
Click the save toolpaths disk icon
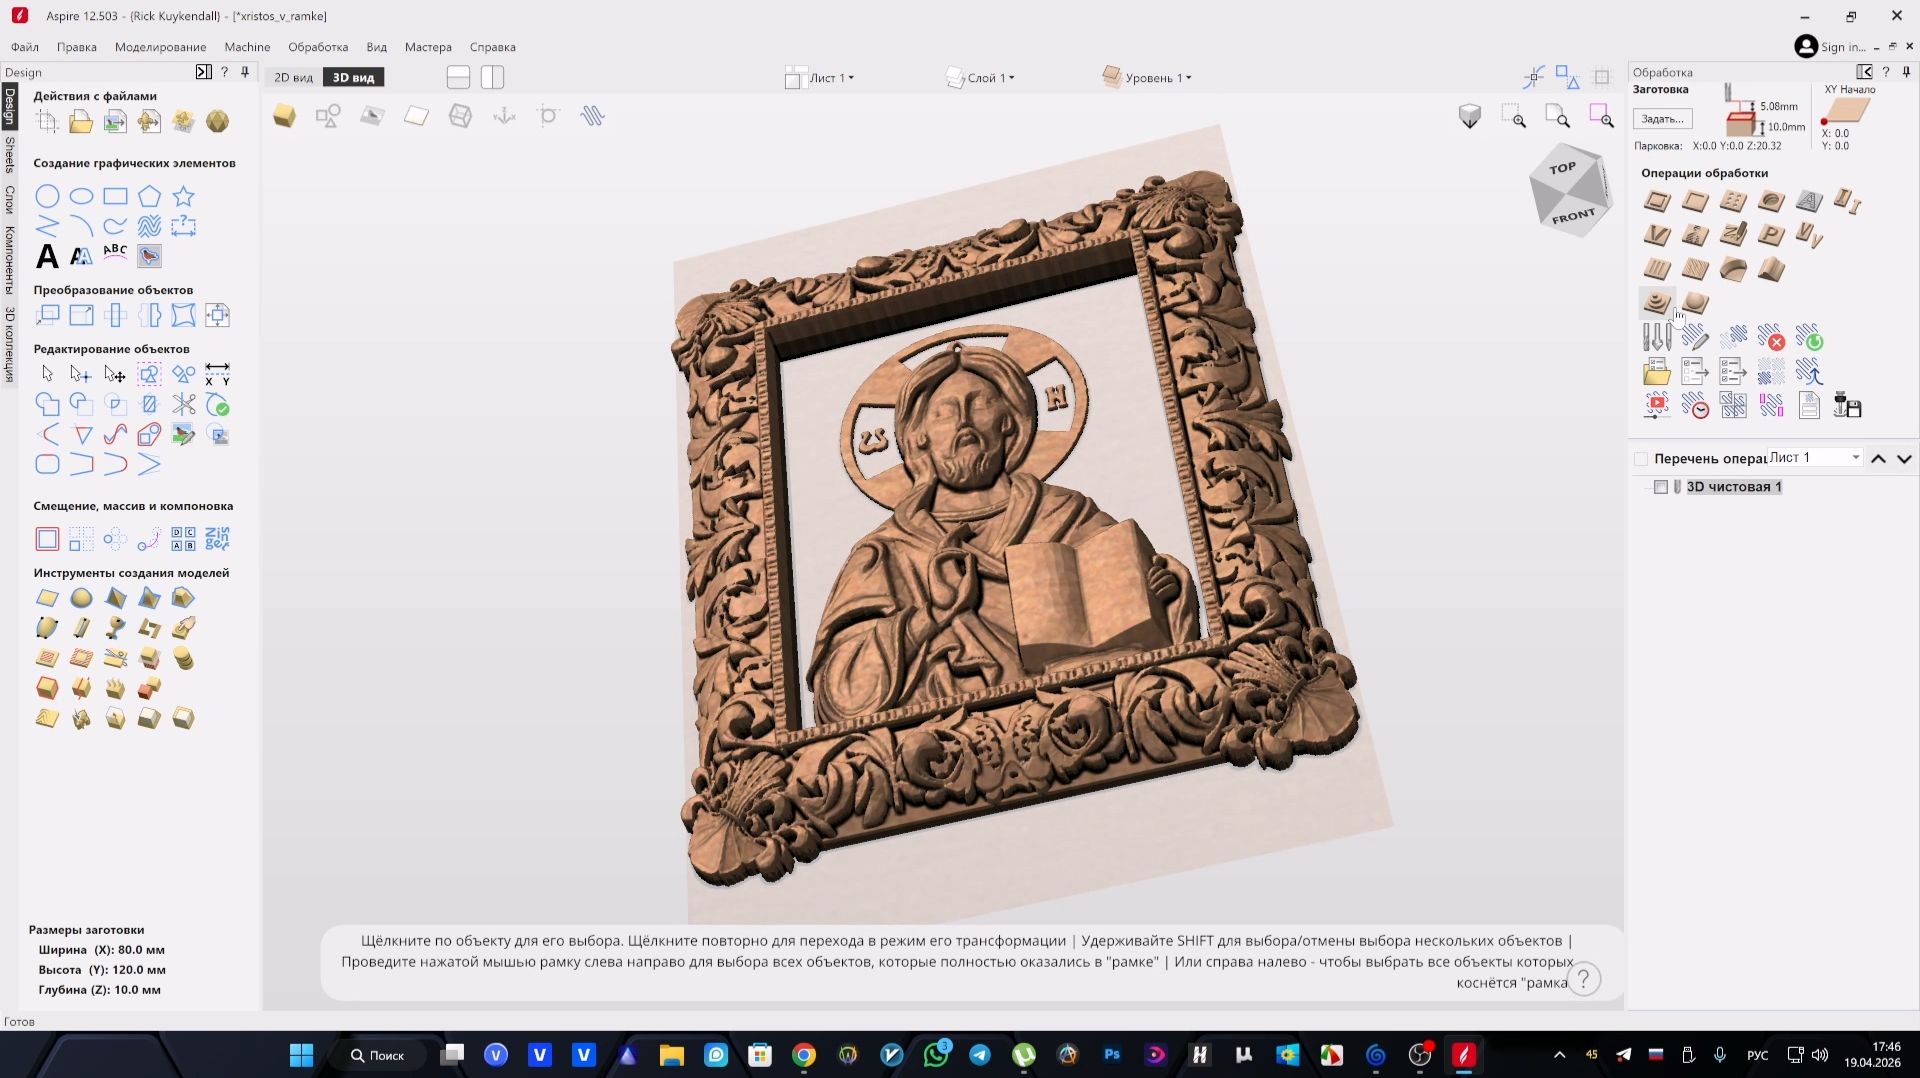[x=1847, y=405]
